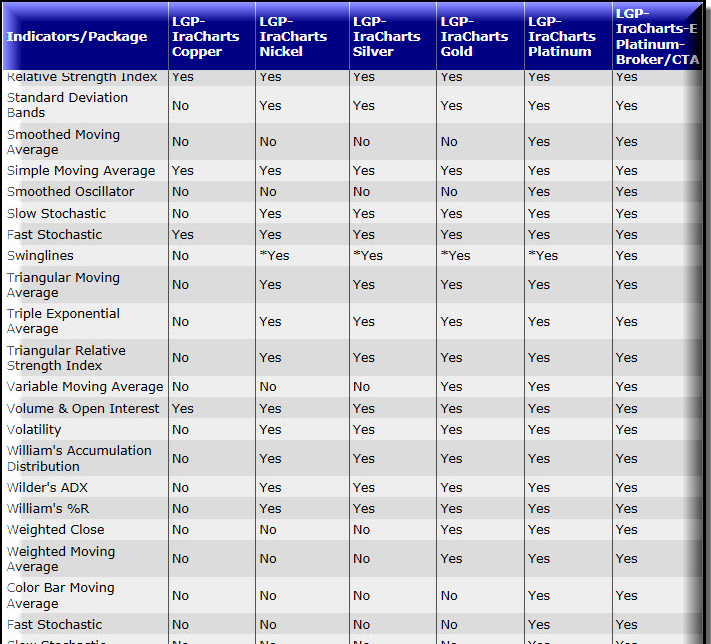The height and width of the screenshot is (644, 711).
Task: Click the Standard Deviation Bands row label
Action: [x=67, y=105]
